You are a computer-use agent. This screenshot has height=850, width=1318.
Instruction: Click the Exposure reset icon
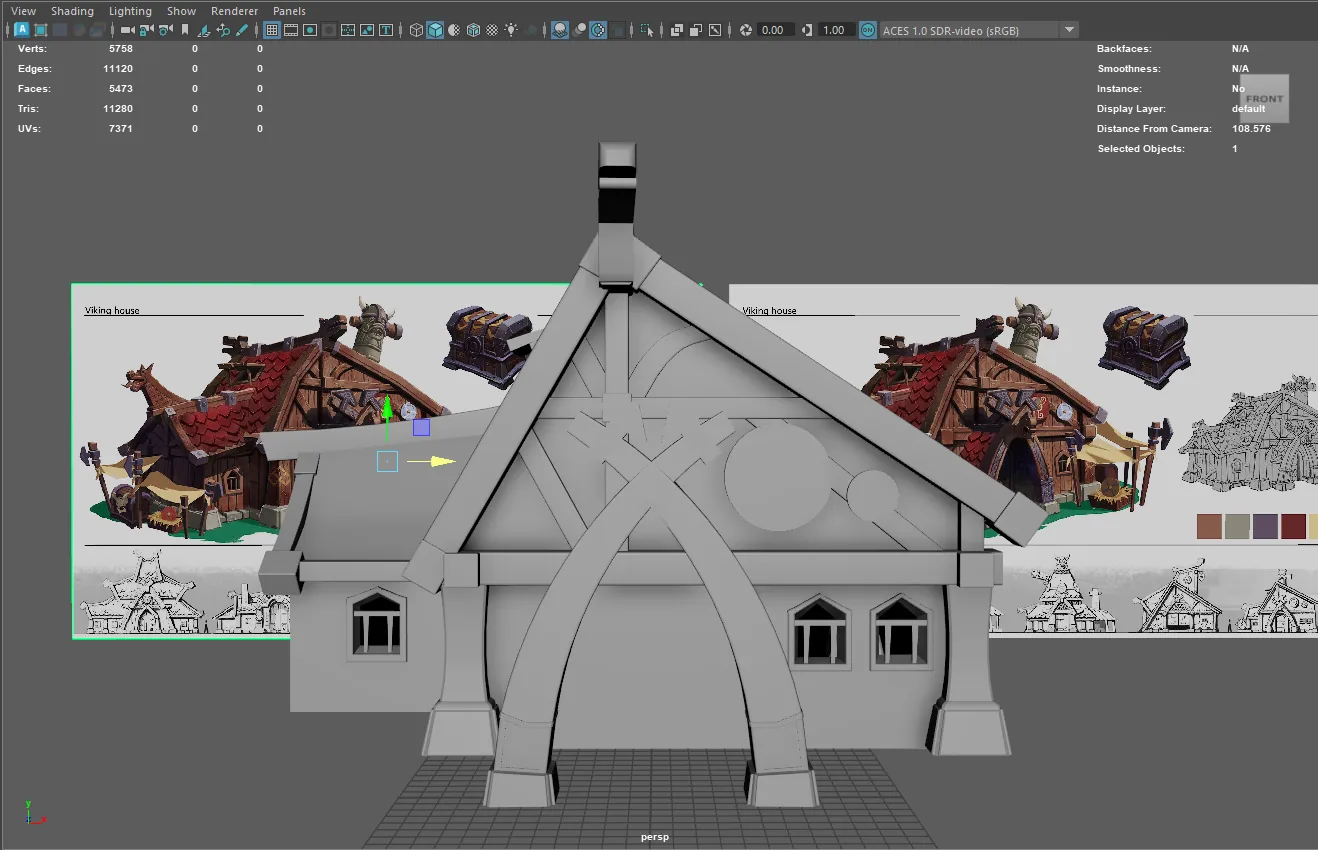coord(745,30)
